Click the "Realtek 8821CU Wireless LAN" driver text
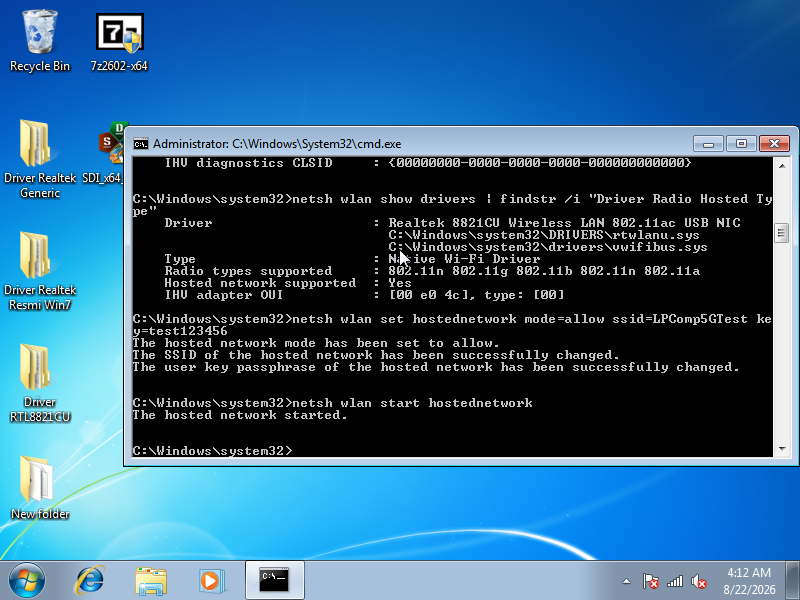This screenshot has width=800, height=600. [564, 223]
